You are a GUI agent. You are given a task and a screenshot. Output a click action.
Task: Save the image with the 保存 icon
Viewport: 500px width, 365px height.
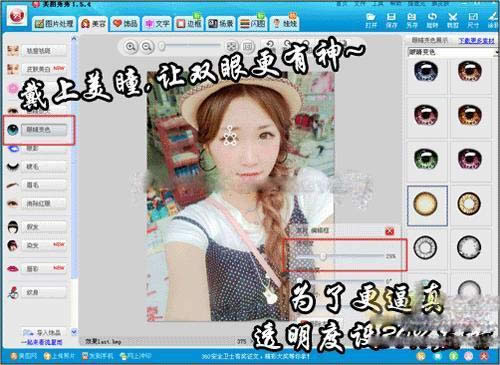(391, 20)
